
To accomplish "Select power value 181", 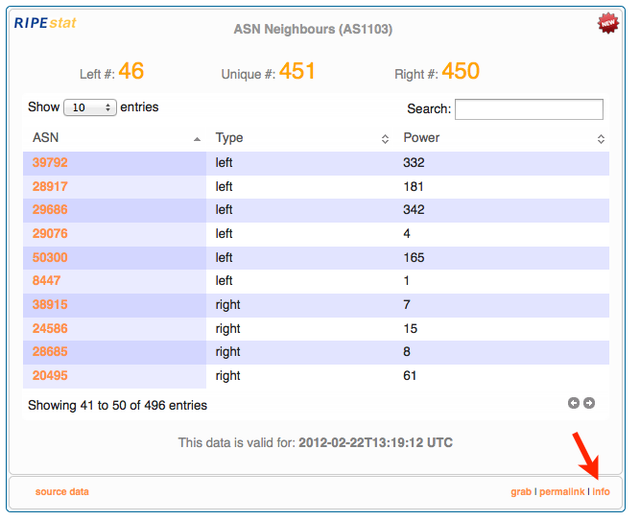I will pos(413,187).
